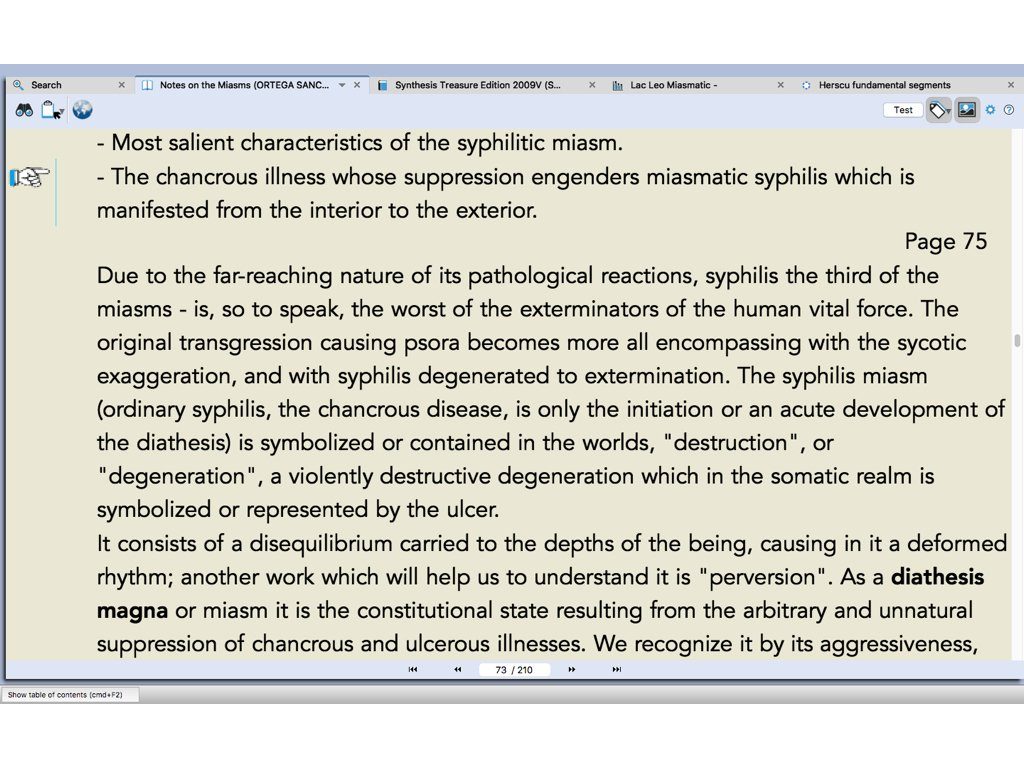1024x768 pixels.
Task: Click the binoculars find icon
Action: (24, 110)
